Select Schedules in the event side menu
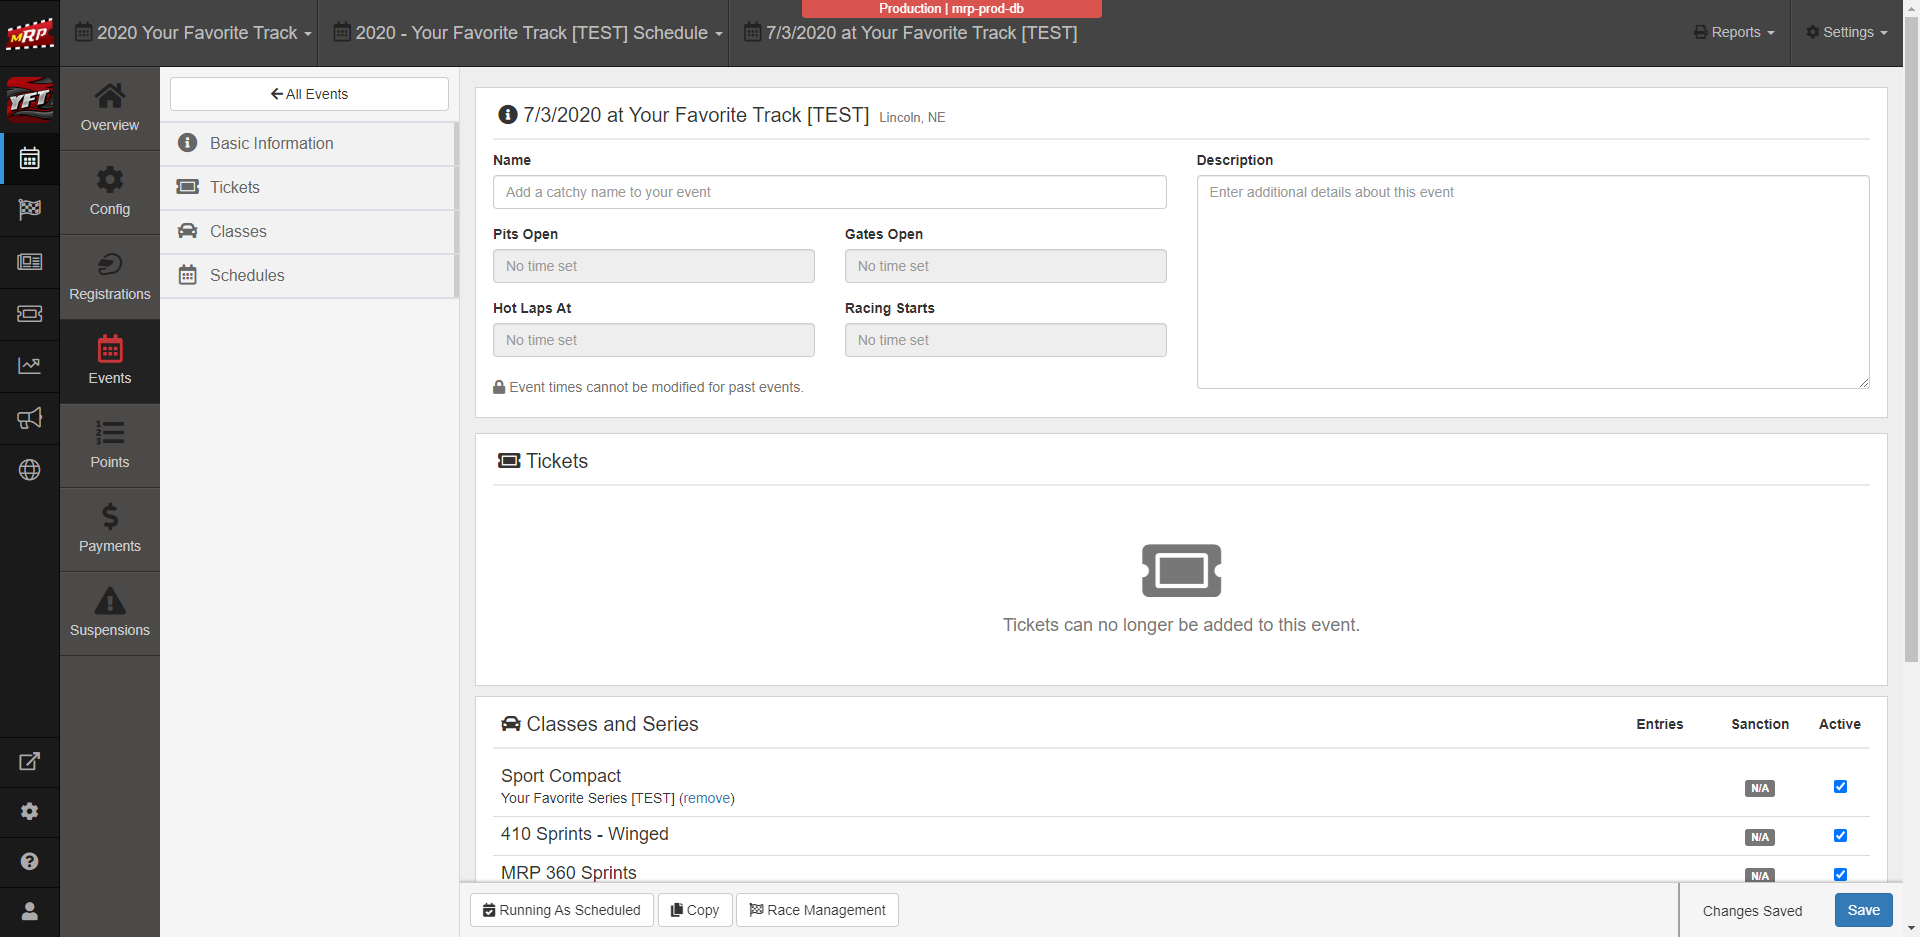Screen dimensions: 1920x937 (247, 276)
